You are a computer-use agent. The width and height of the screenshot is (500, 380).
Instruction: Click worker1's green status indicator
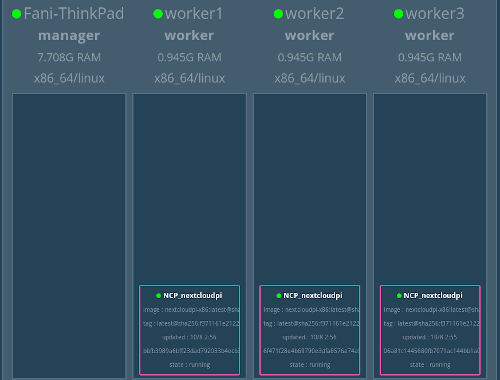(x=158, y=14)
